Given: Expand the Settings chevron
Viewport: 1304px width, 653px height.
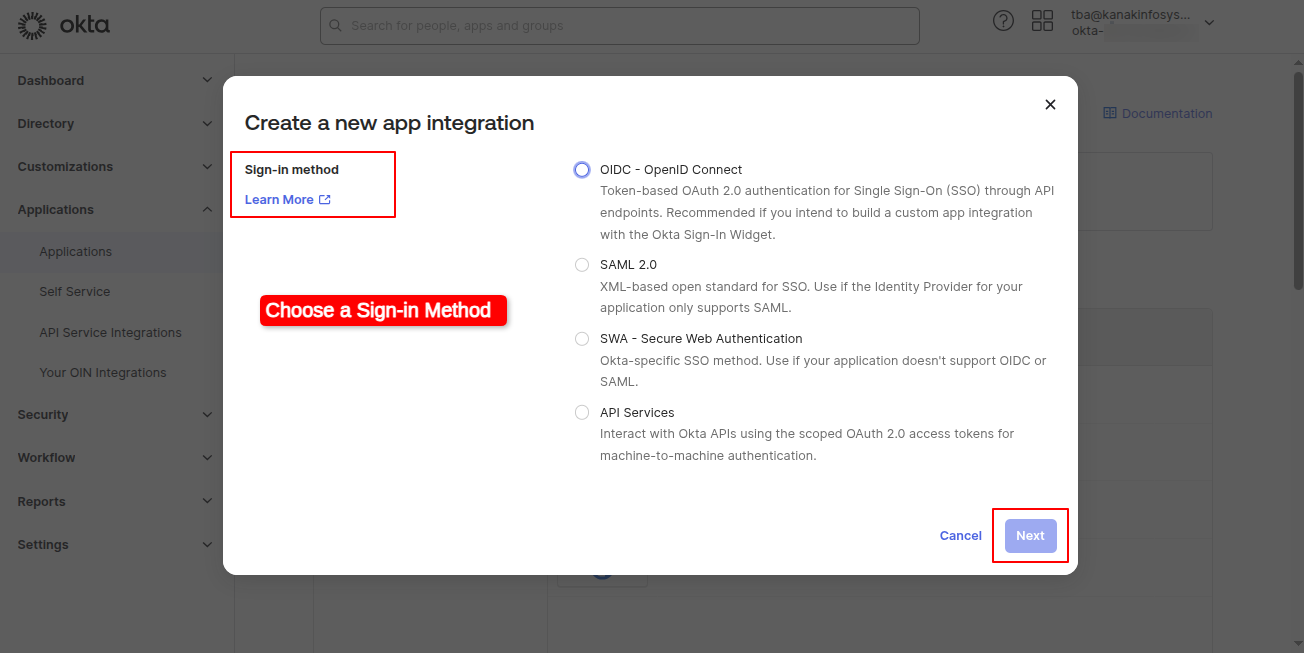Looking at the screenshot, I should coord(207,545).
